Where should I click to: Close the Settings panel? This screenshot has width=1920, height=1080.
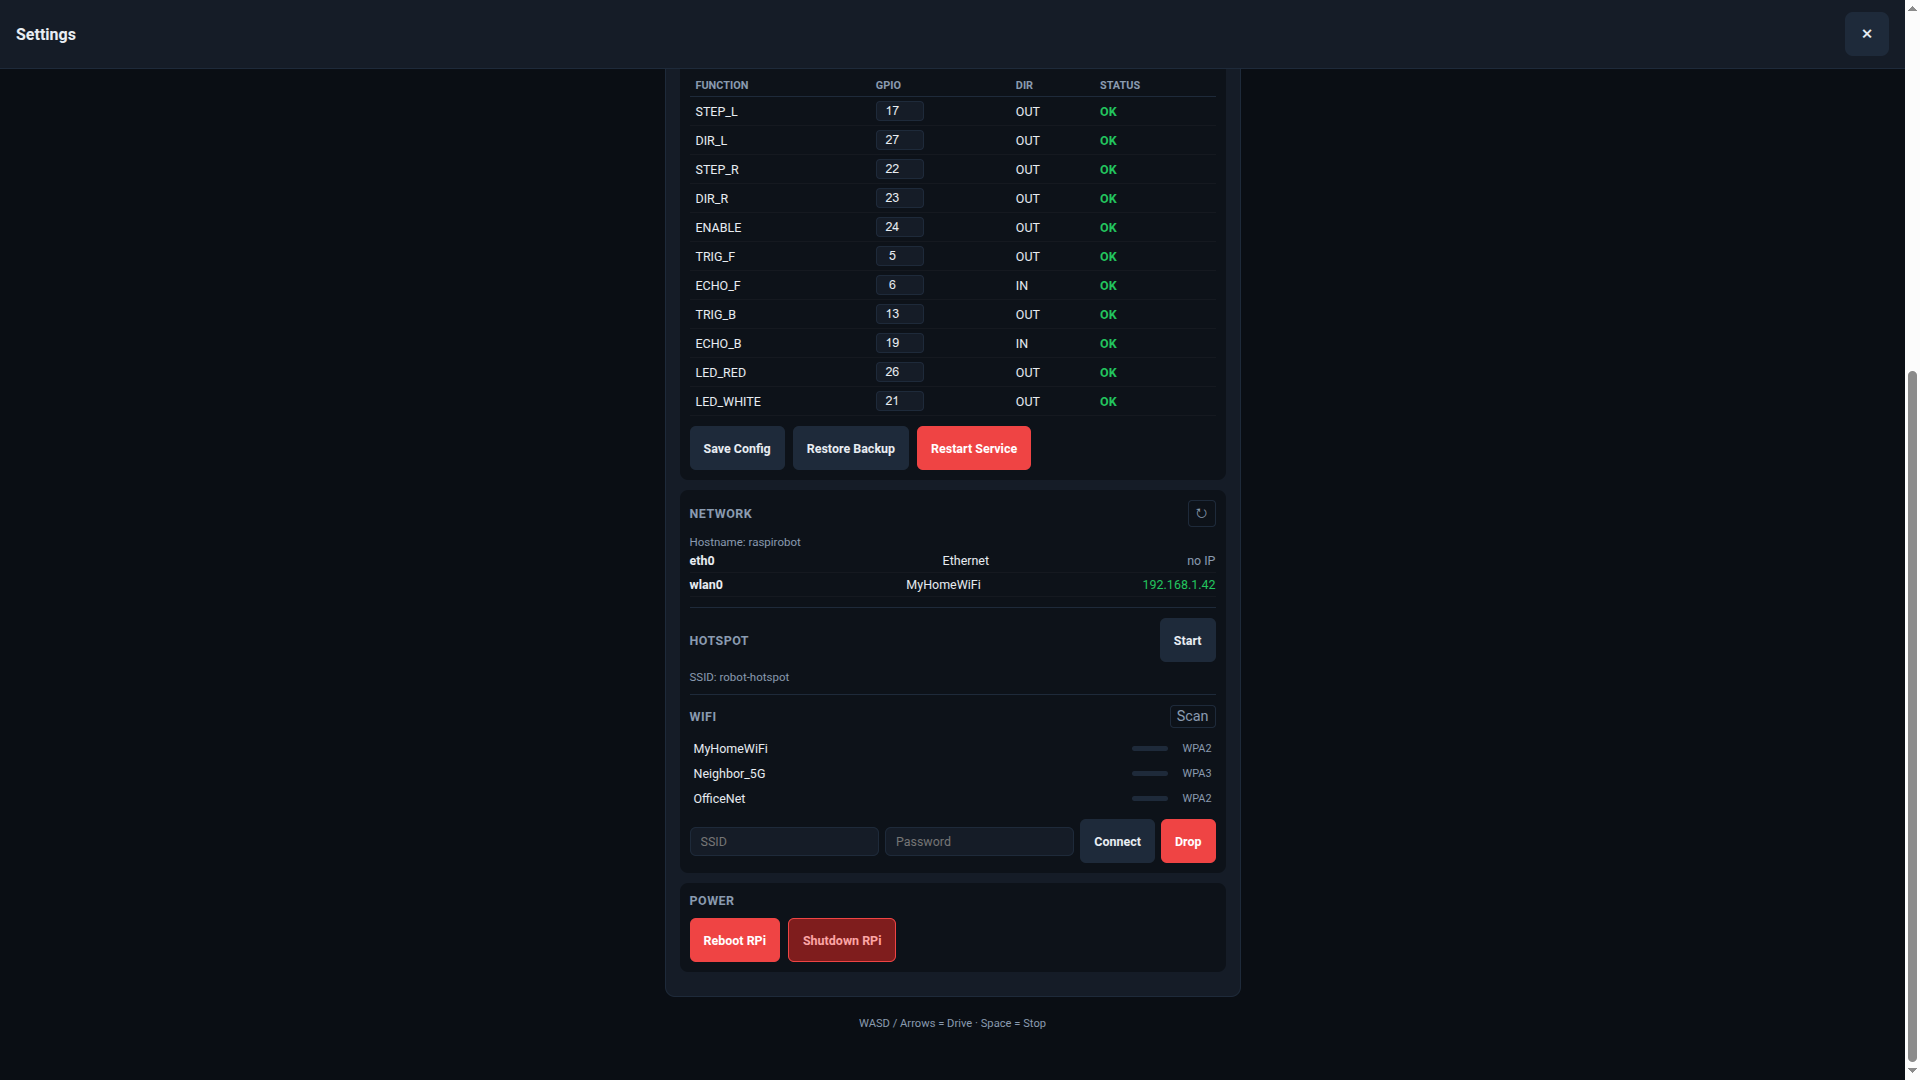coord(1866,33)
